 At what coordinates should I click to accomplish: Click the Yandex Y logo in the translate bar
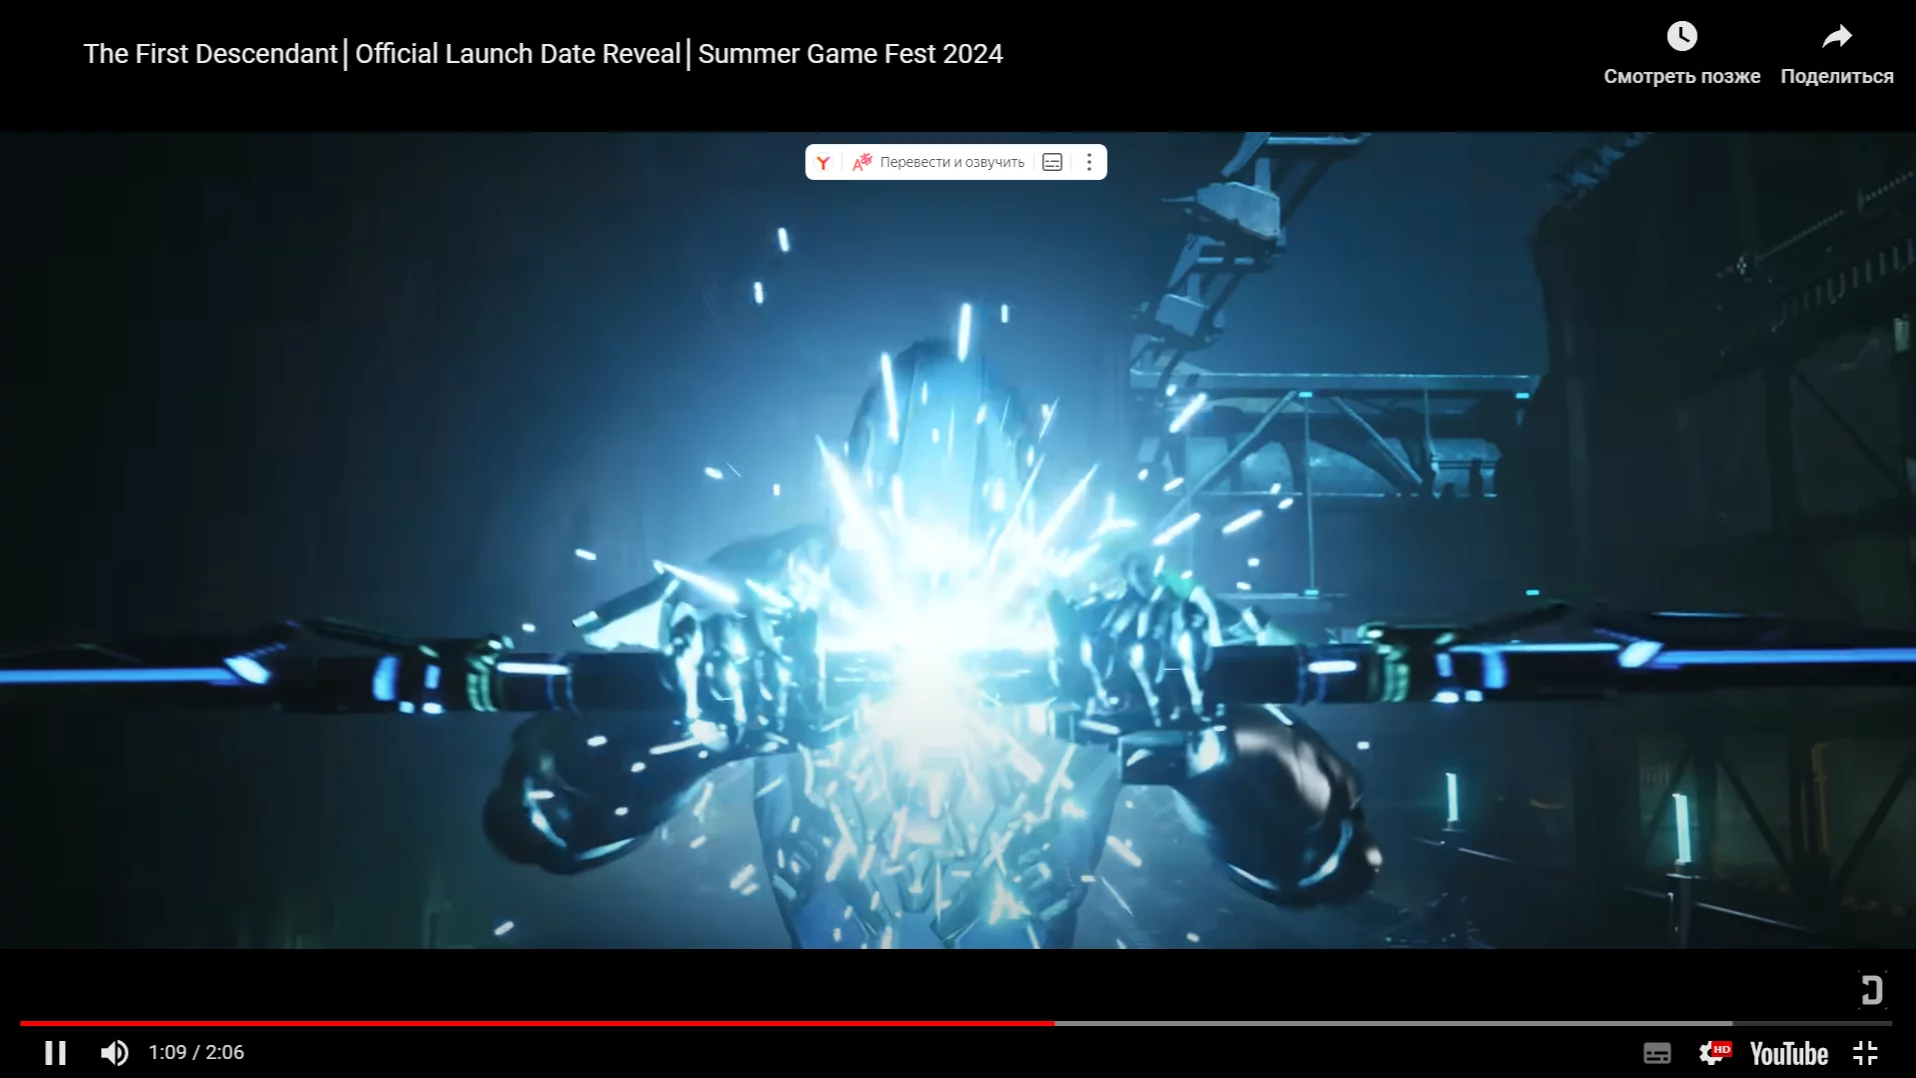(823, 162)
